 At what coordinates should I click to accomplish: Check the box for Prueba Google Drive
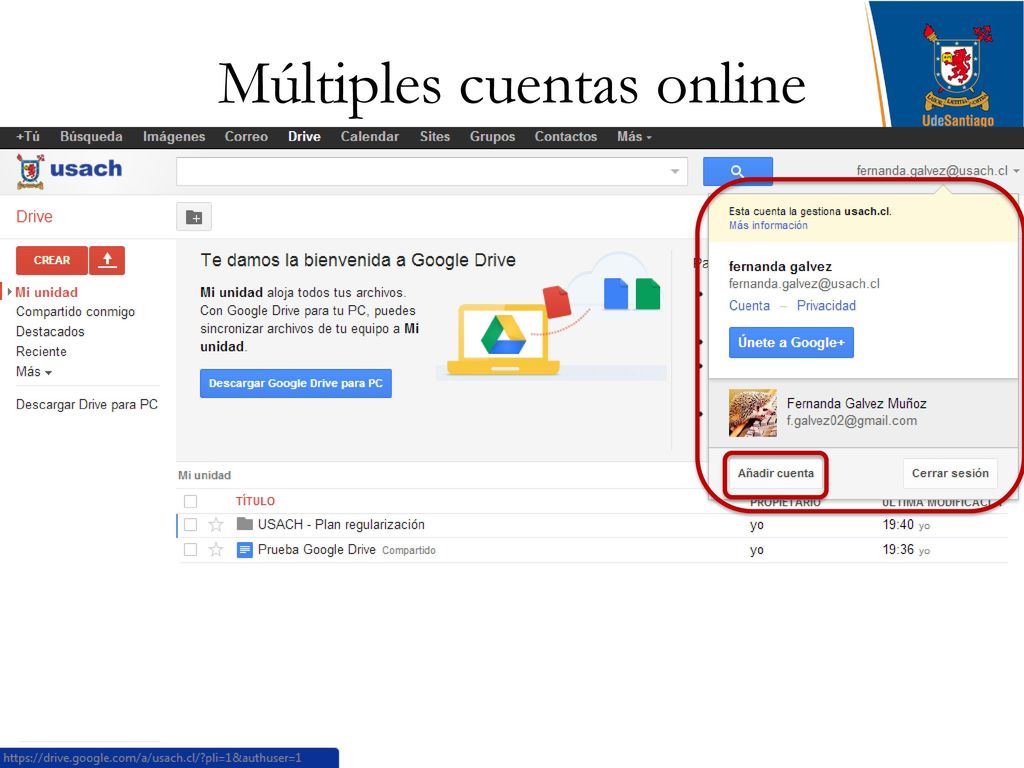[191, 550]
